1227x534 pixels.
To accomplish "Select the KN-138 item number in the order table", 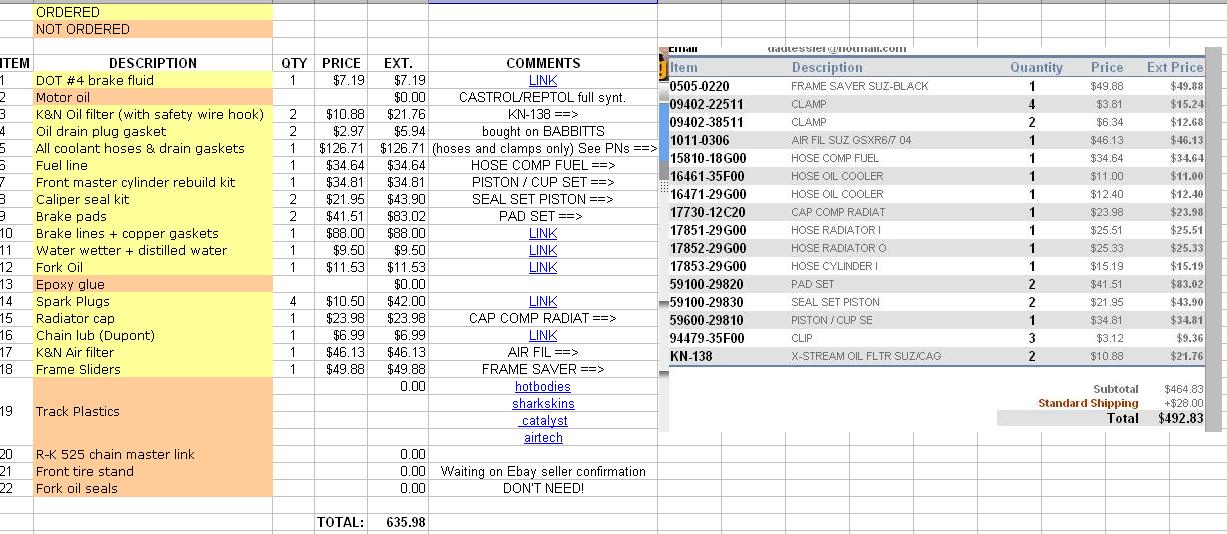I will [x=692, y=356].
